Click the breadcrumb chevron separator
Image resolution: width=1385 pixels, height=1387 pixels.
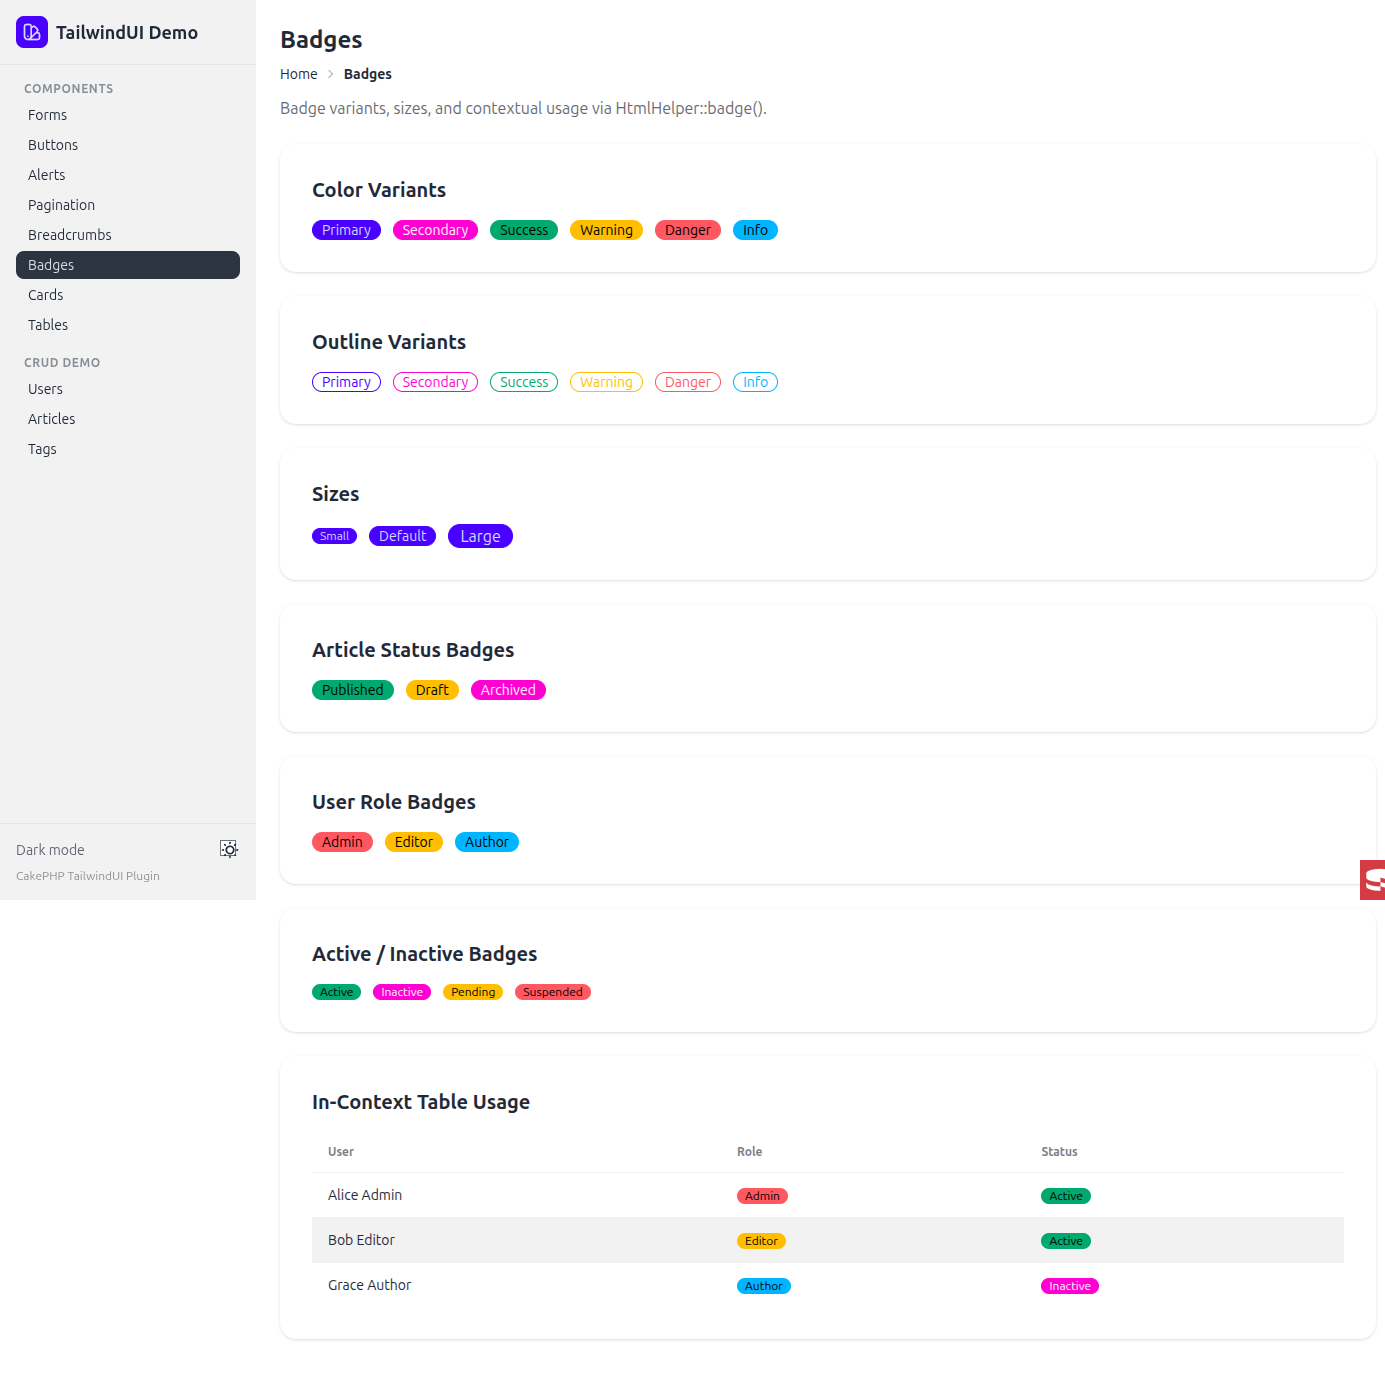331,74
